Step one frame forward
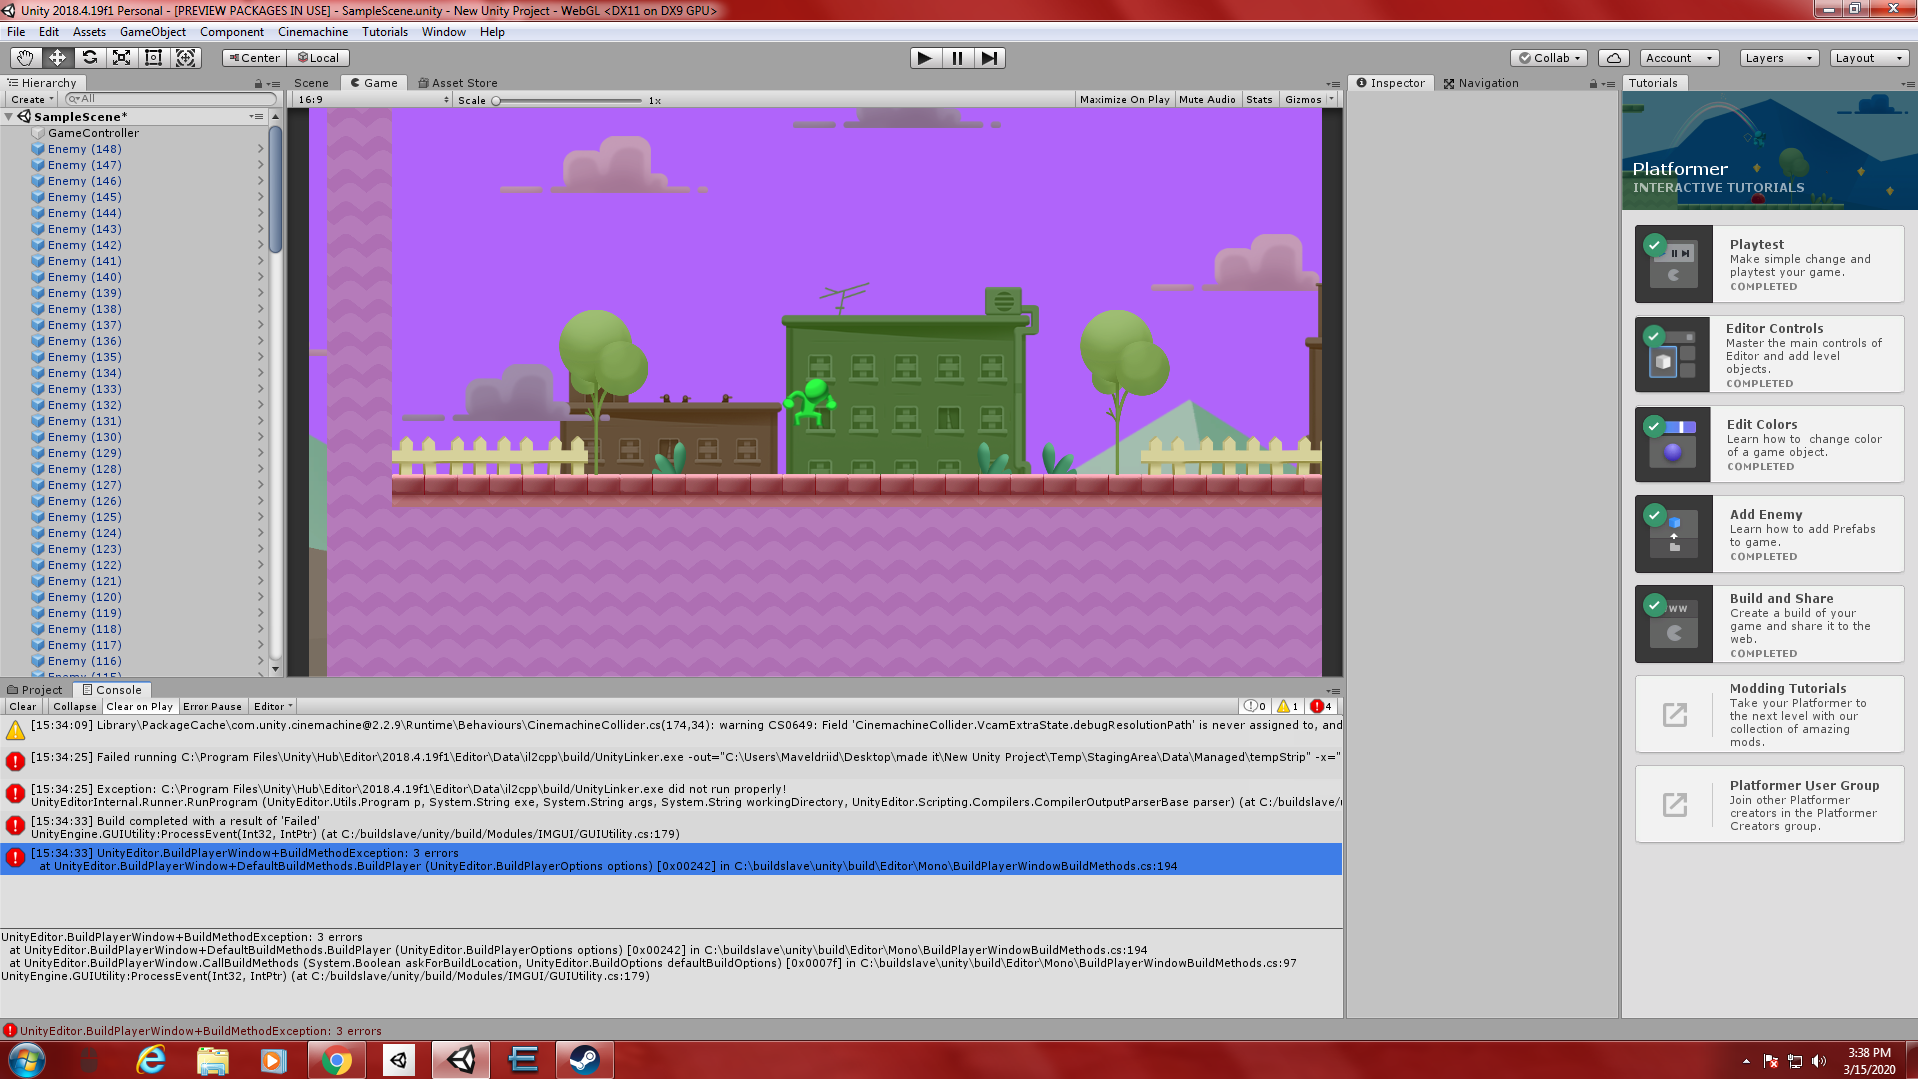1918x1079 pixels. click(989, 58)
